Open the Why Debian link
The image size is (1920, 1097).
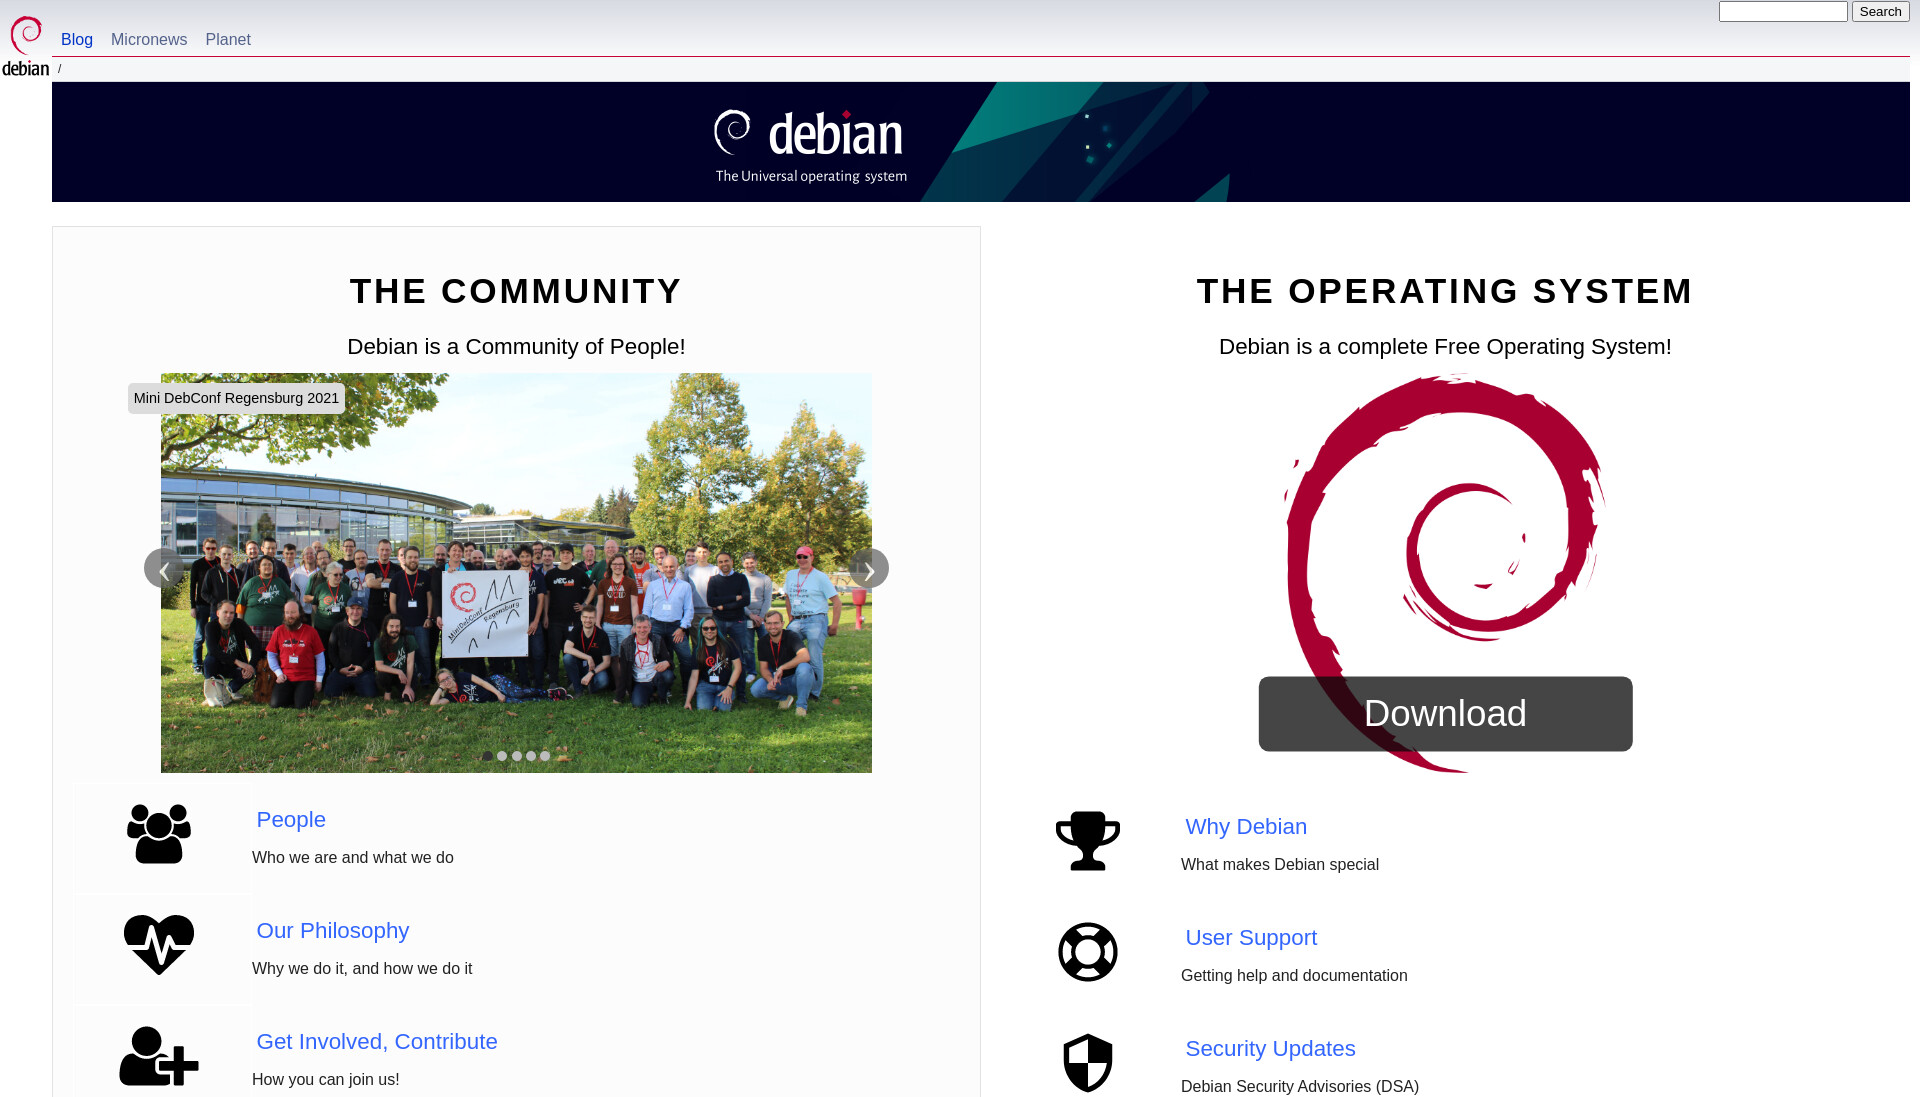(1246, 827)
